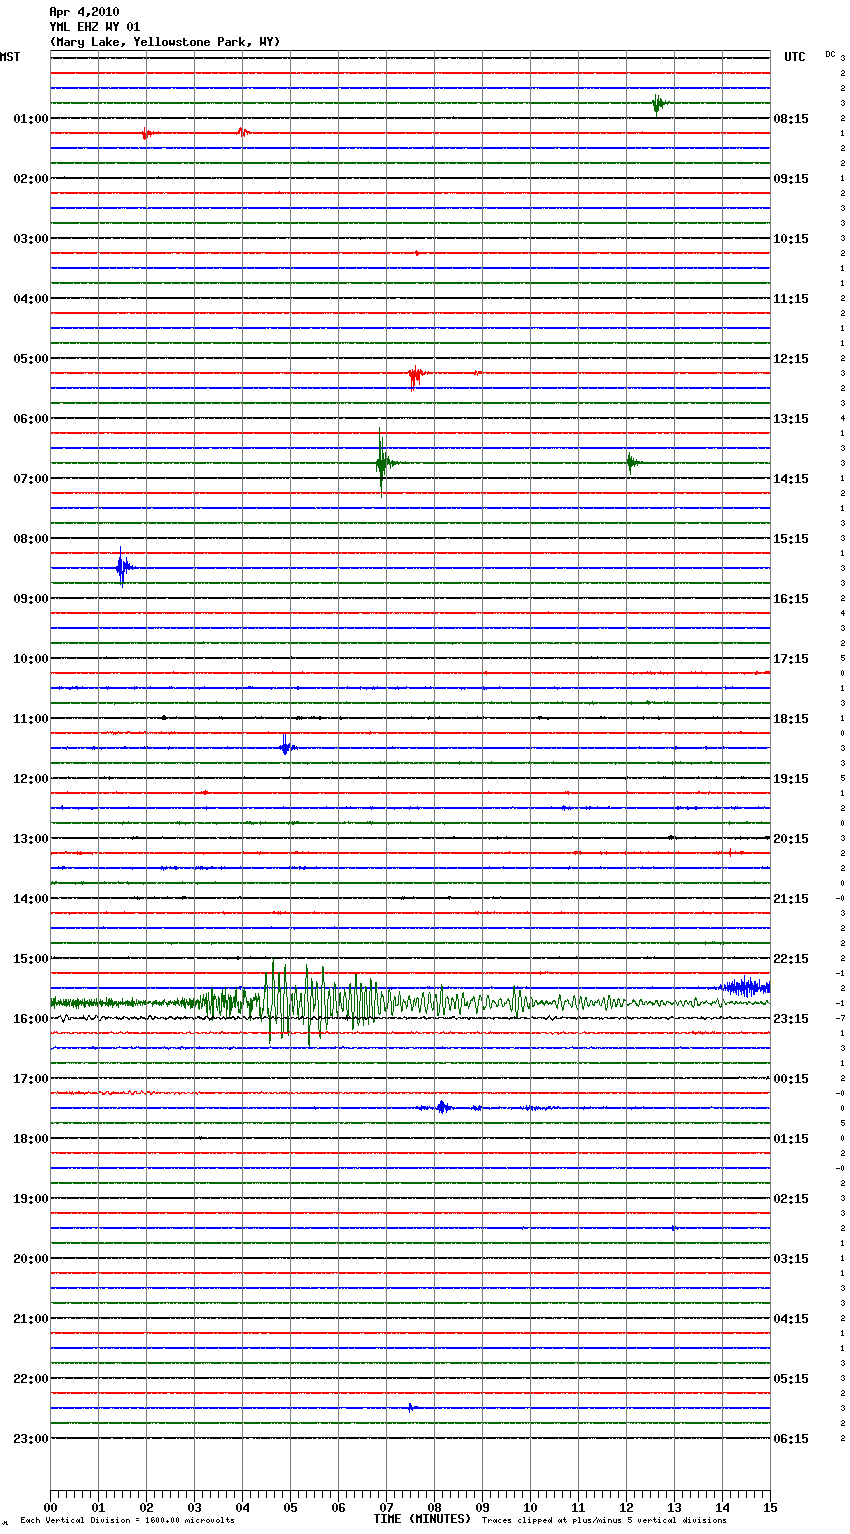Viewport: 850px width, 1534px height.
Task: Click the "05:00" MST time label
Action: pyautogui.click(x=31, y=359)
